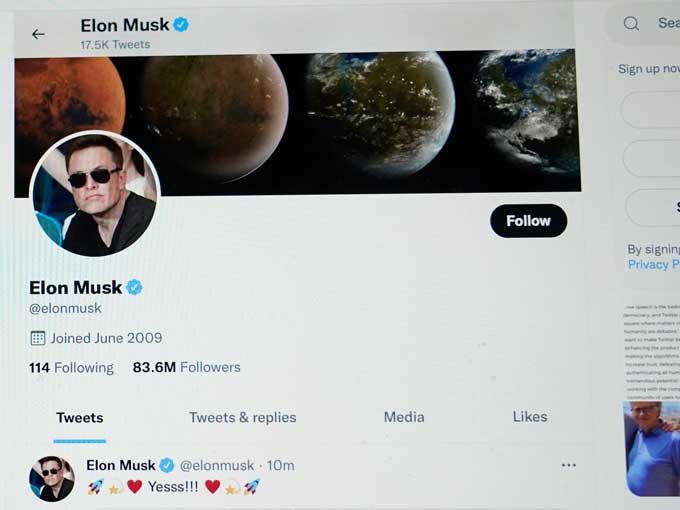Go to the Likes tab
The image size is (680, 510).
[530, 416]
